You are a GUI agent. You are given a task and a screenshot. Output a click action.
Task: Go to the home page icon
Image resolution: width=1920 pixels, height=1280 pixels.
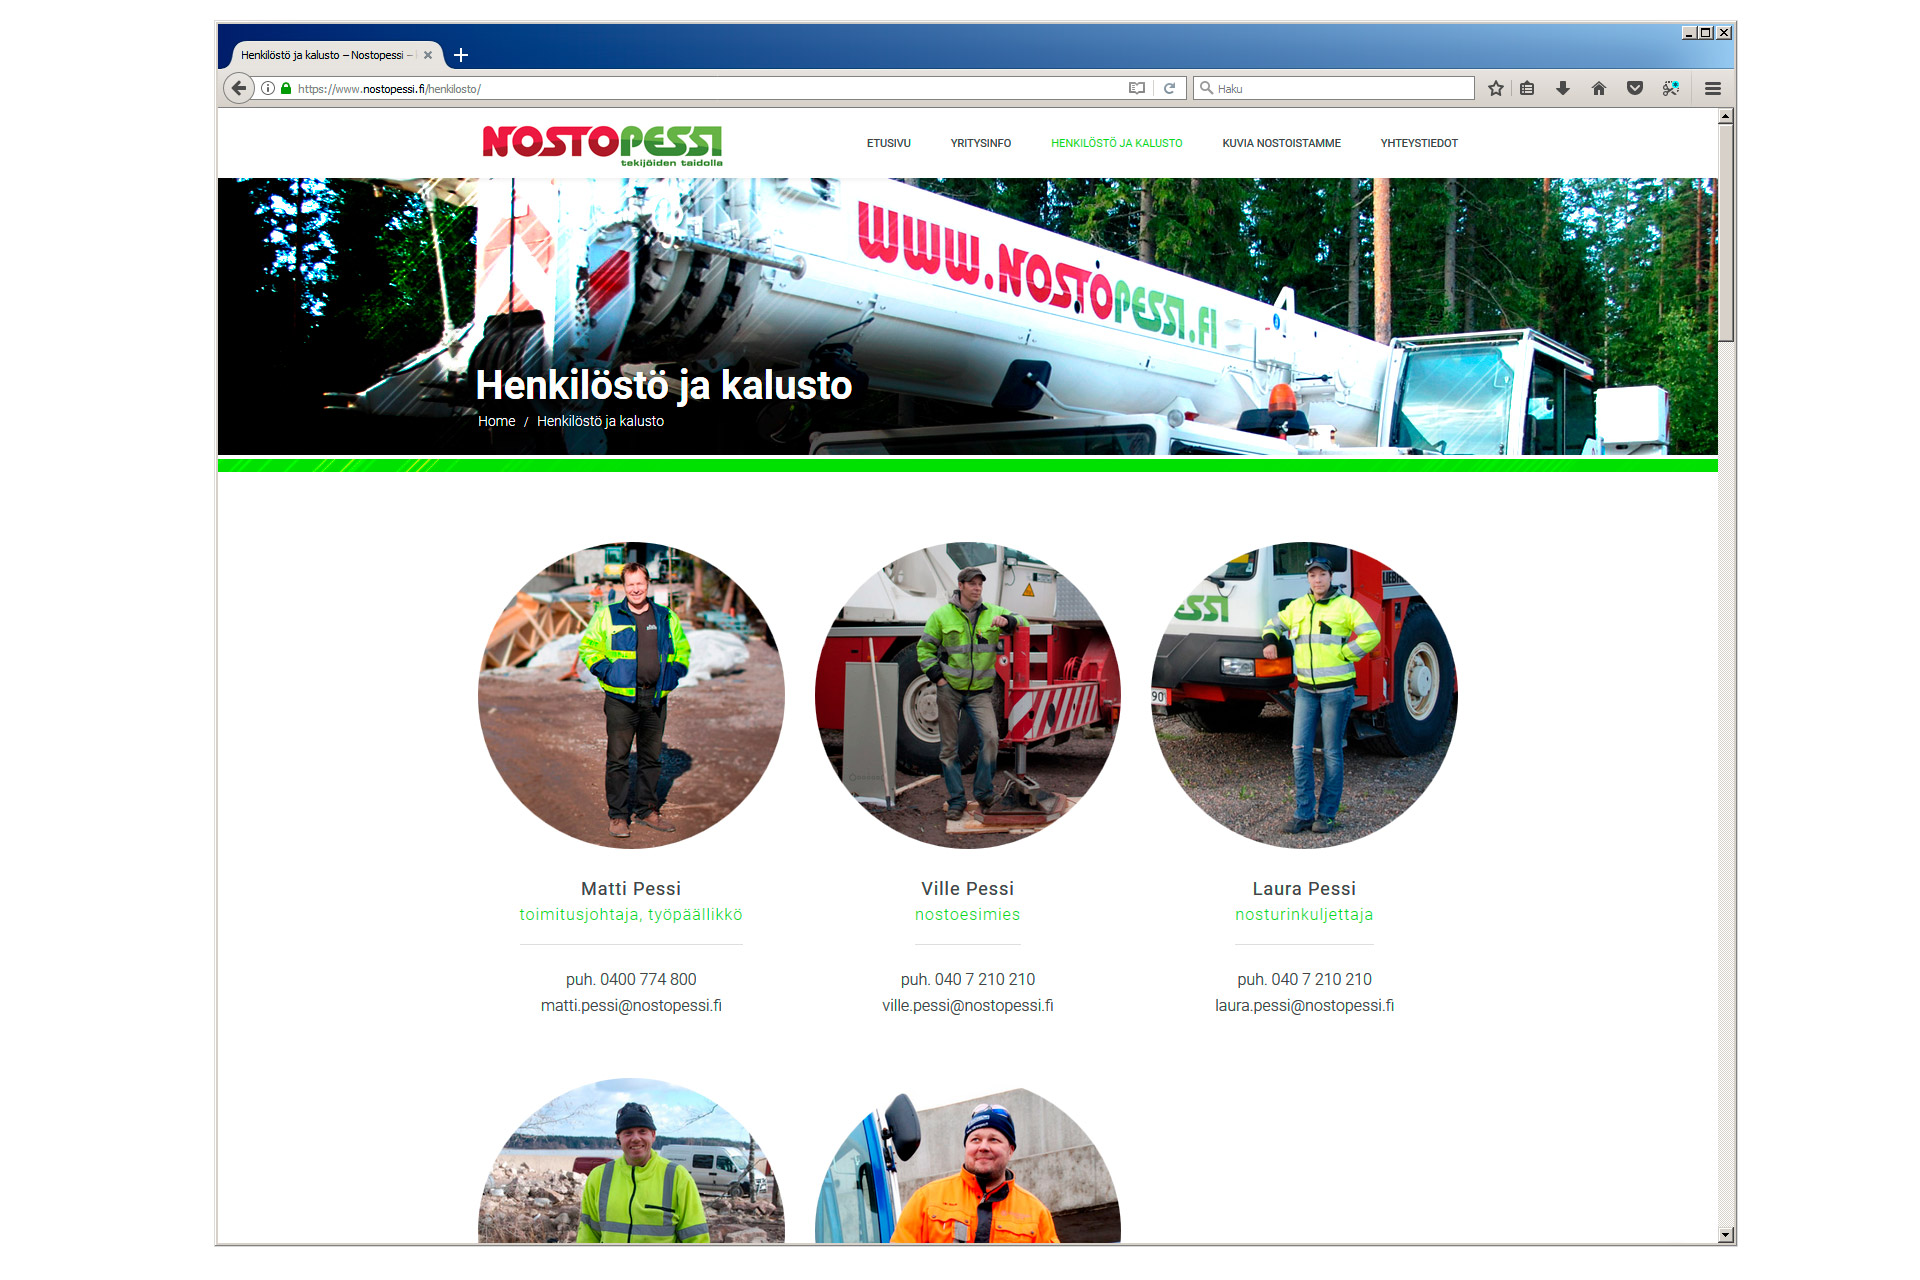pyautogui.click(x=1599, y=88)
